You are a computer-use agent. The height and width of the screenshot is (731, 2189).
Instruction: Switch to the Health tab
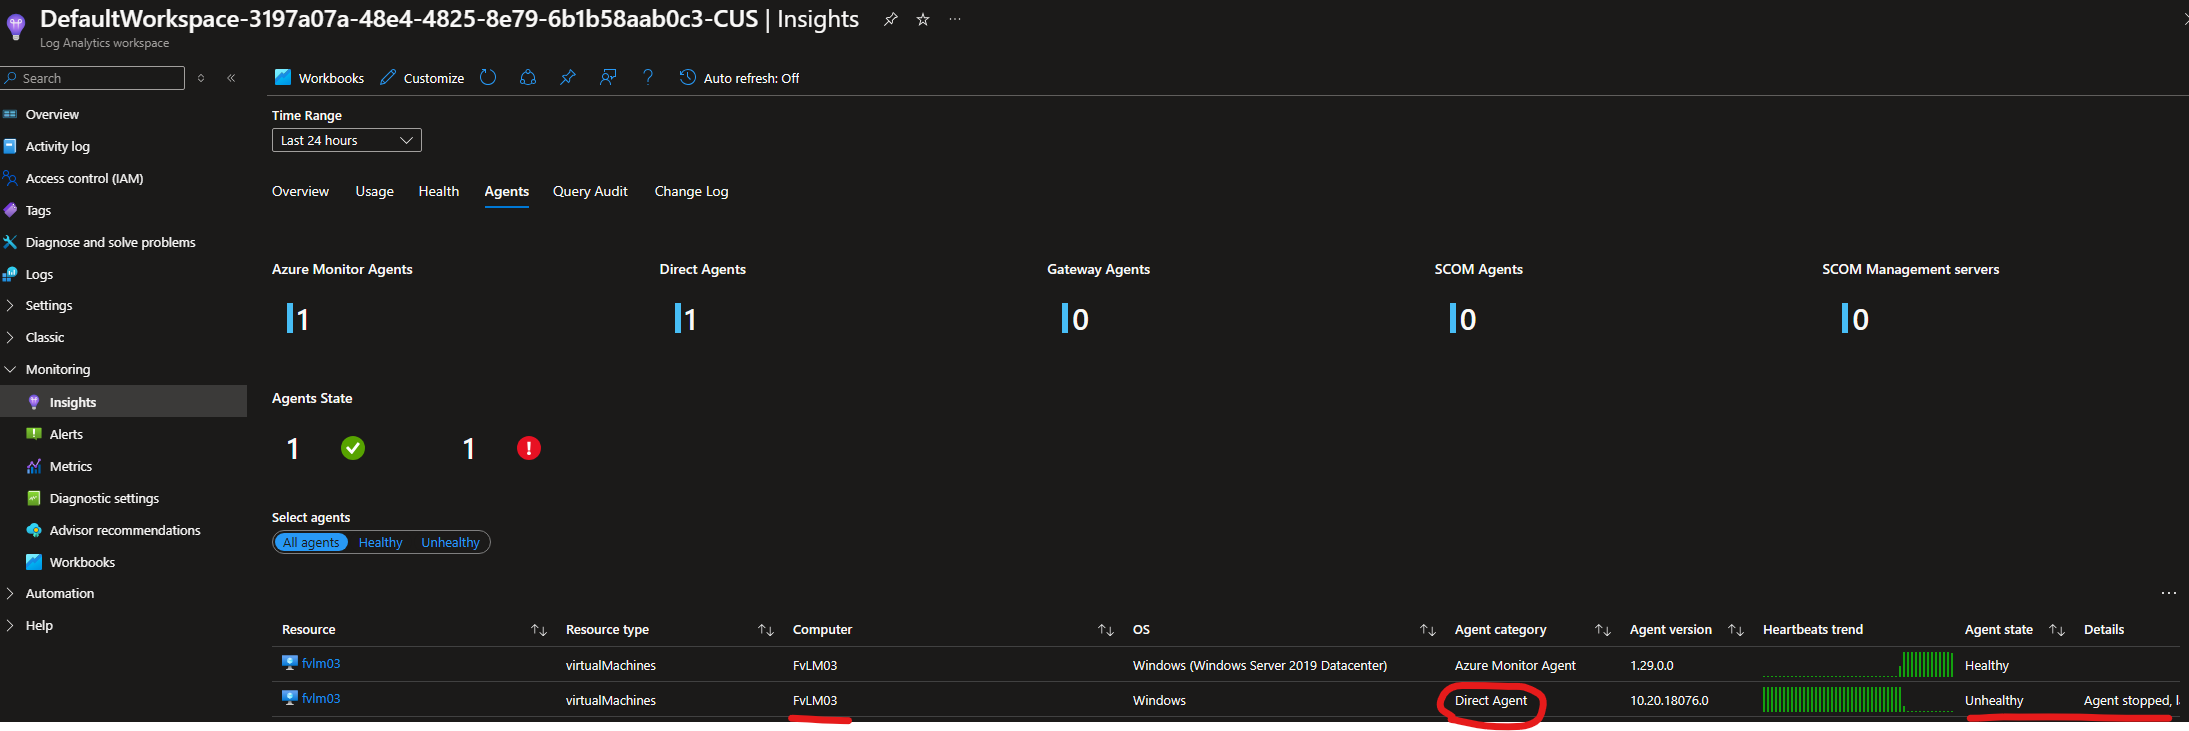coord(439,191)
